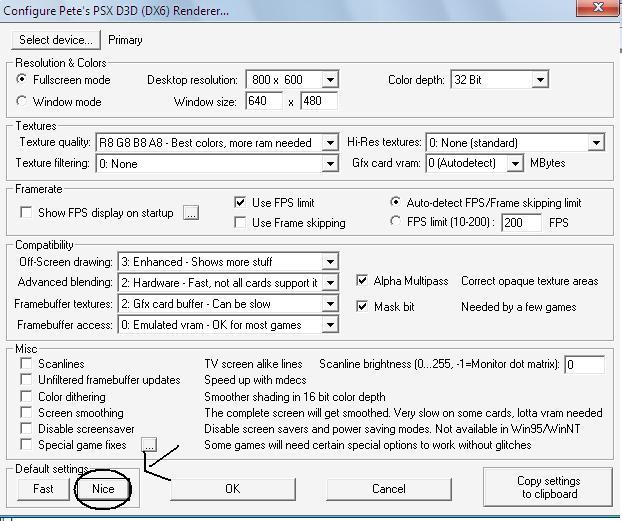Click the 'Primary' device label
622x521 pixels.
(125, 40)
